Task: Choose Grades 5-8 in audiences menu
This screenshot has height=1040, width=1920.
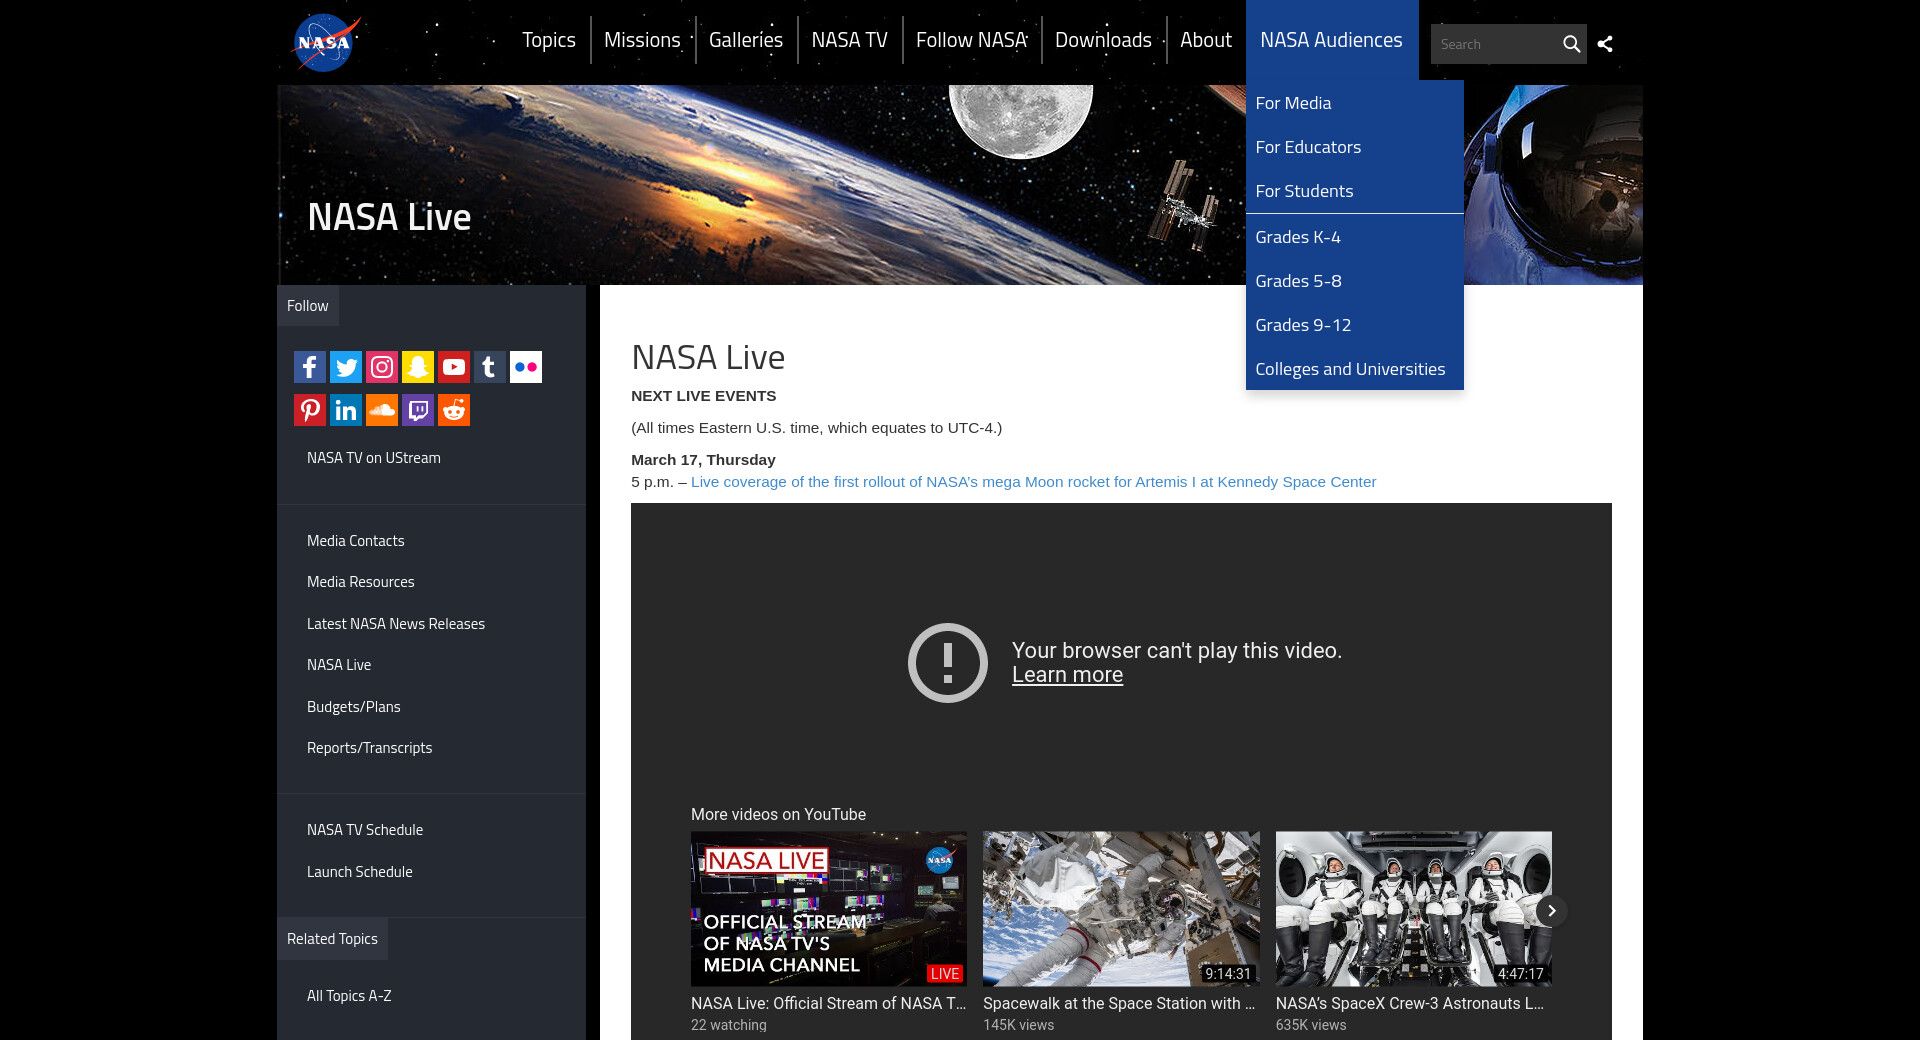Action: click(1298, 281)
